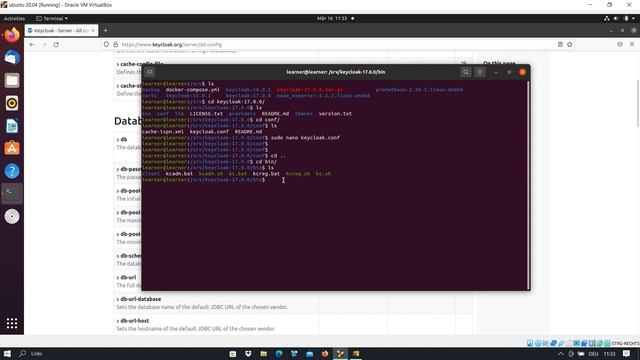
Task: Expand the db-schema option
Action: pos(129,256)
